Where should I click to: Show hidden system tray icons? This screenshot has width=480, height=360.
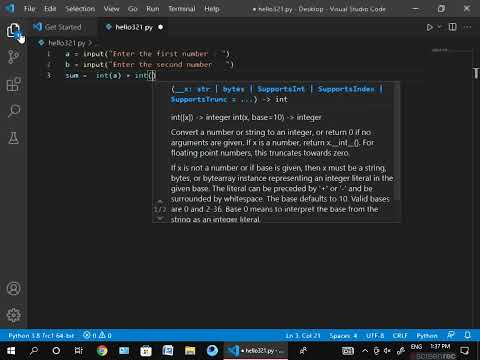(365, 351)
